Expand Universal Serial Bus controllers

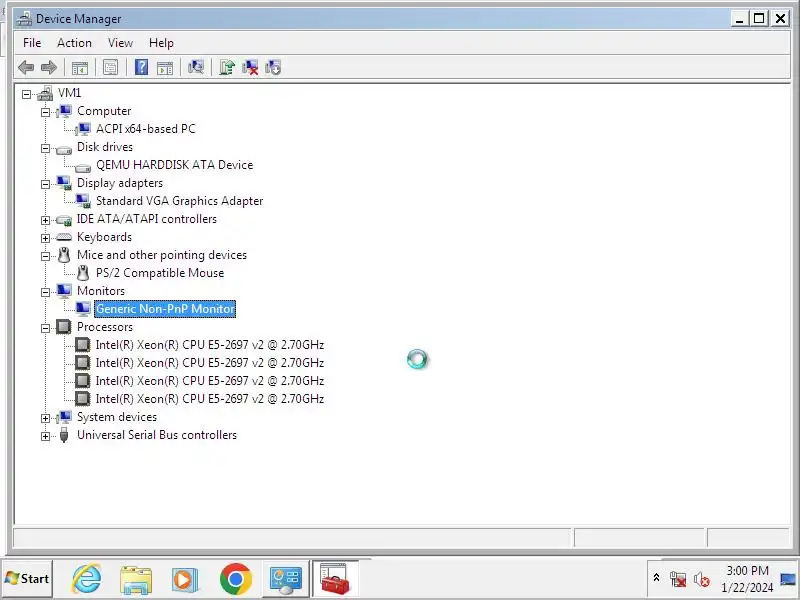click(45, 436)
